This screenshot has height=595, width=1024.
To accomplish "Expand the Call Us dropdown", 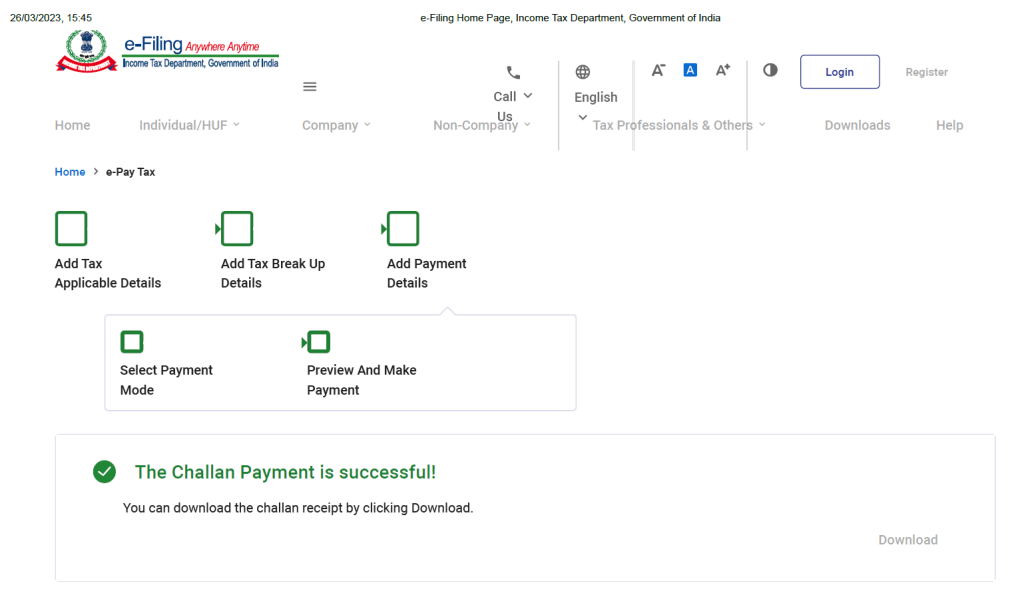I will pyautogui.click(x=528, y=96).
